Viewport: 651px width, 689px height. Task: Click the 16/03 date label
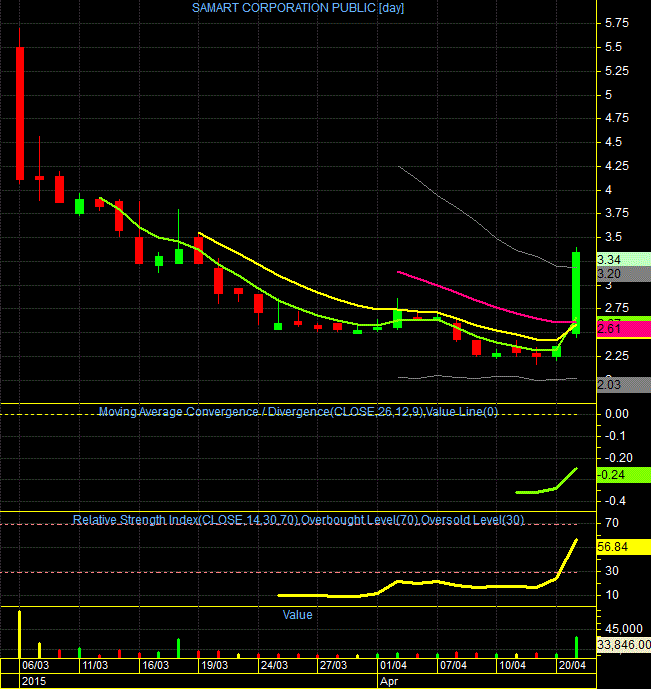(x=155, y=665)
